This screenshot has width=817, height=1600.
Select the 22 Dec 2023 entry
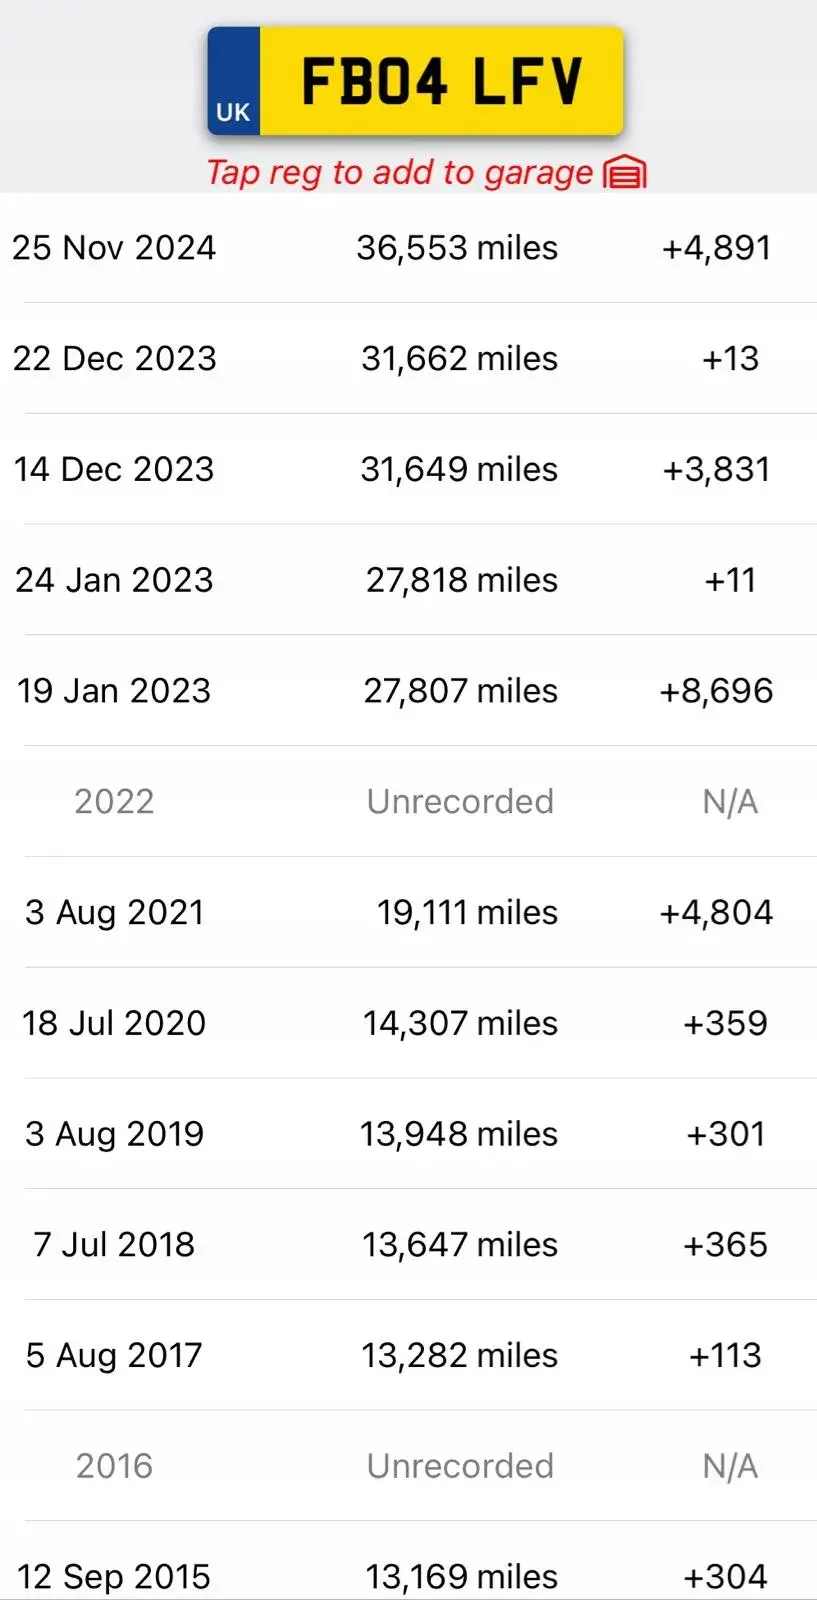point(114,359)
